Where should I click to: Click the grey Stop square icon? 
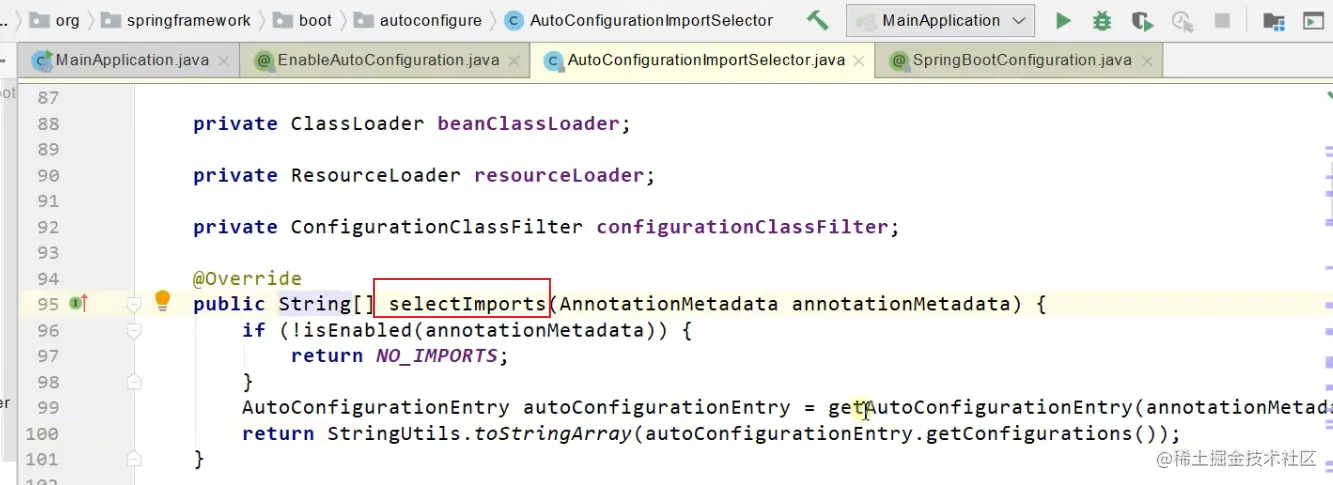1222,20
